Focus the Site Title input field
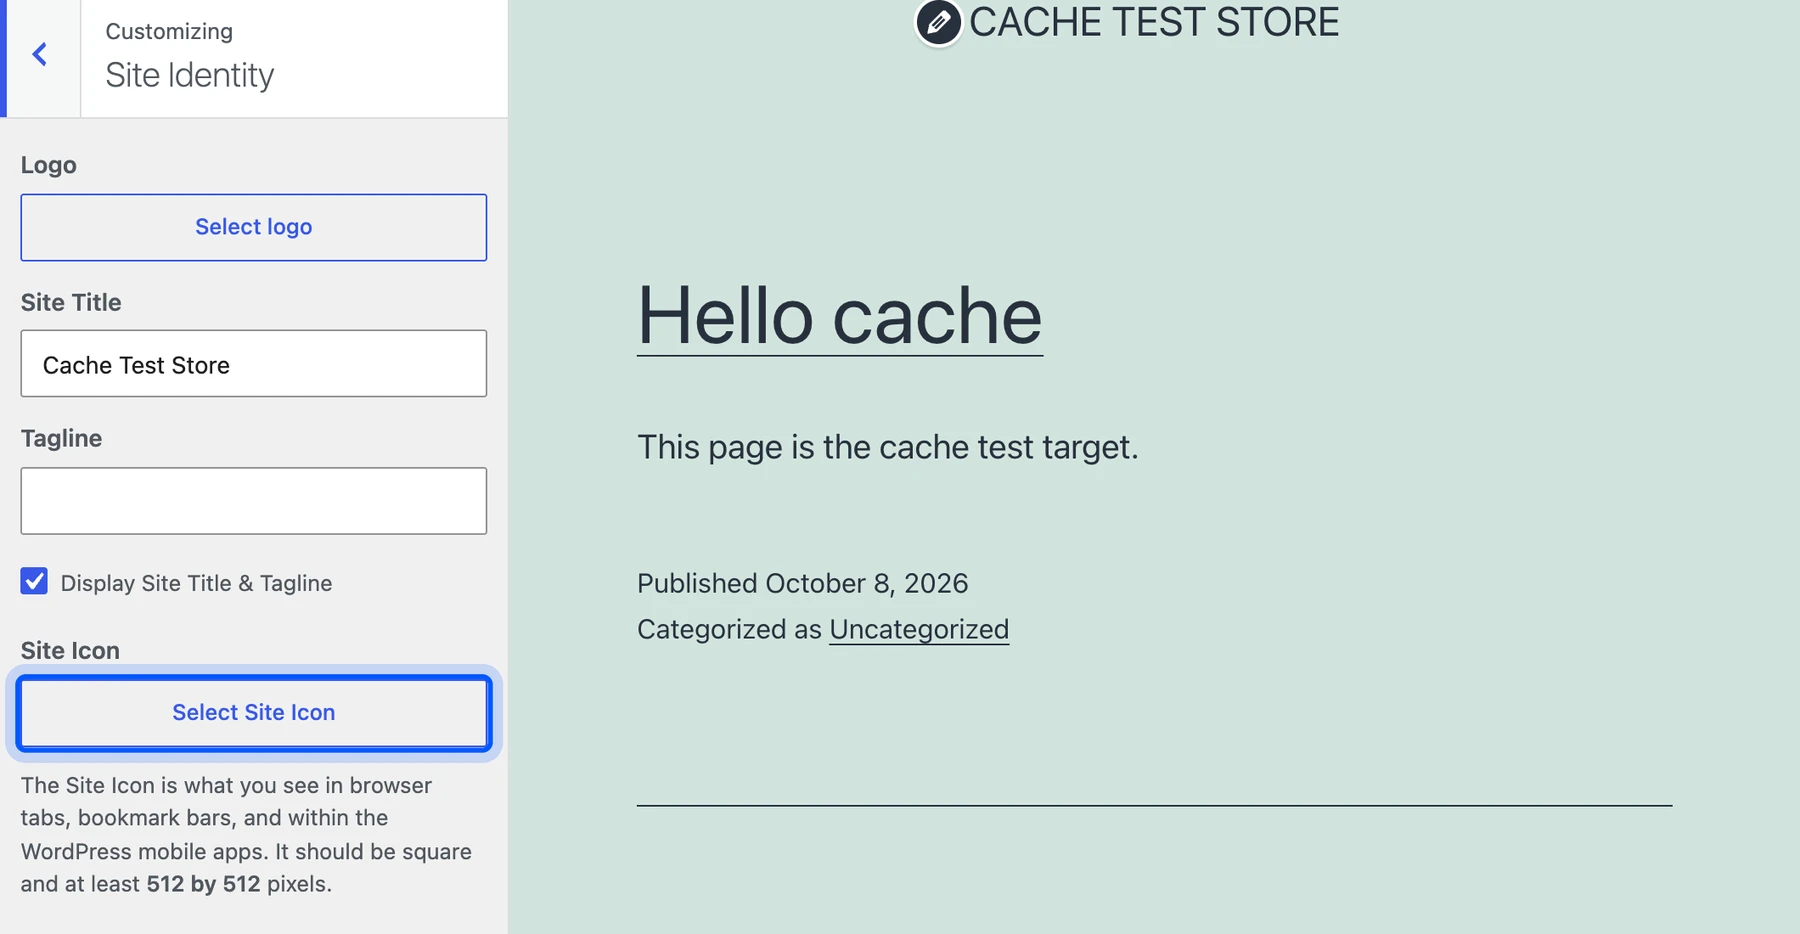Image resolution: width=1800 pixels, height=934 pixels. pyautogui.click(x=254, y=364)
